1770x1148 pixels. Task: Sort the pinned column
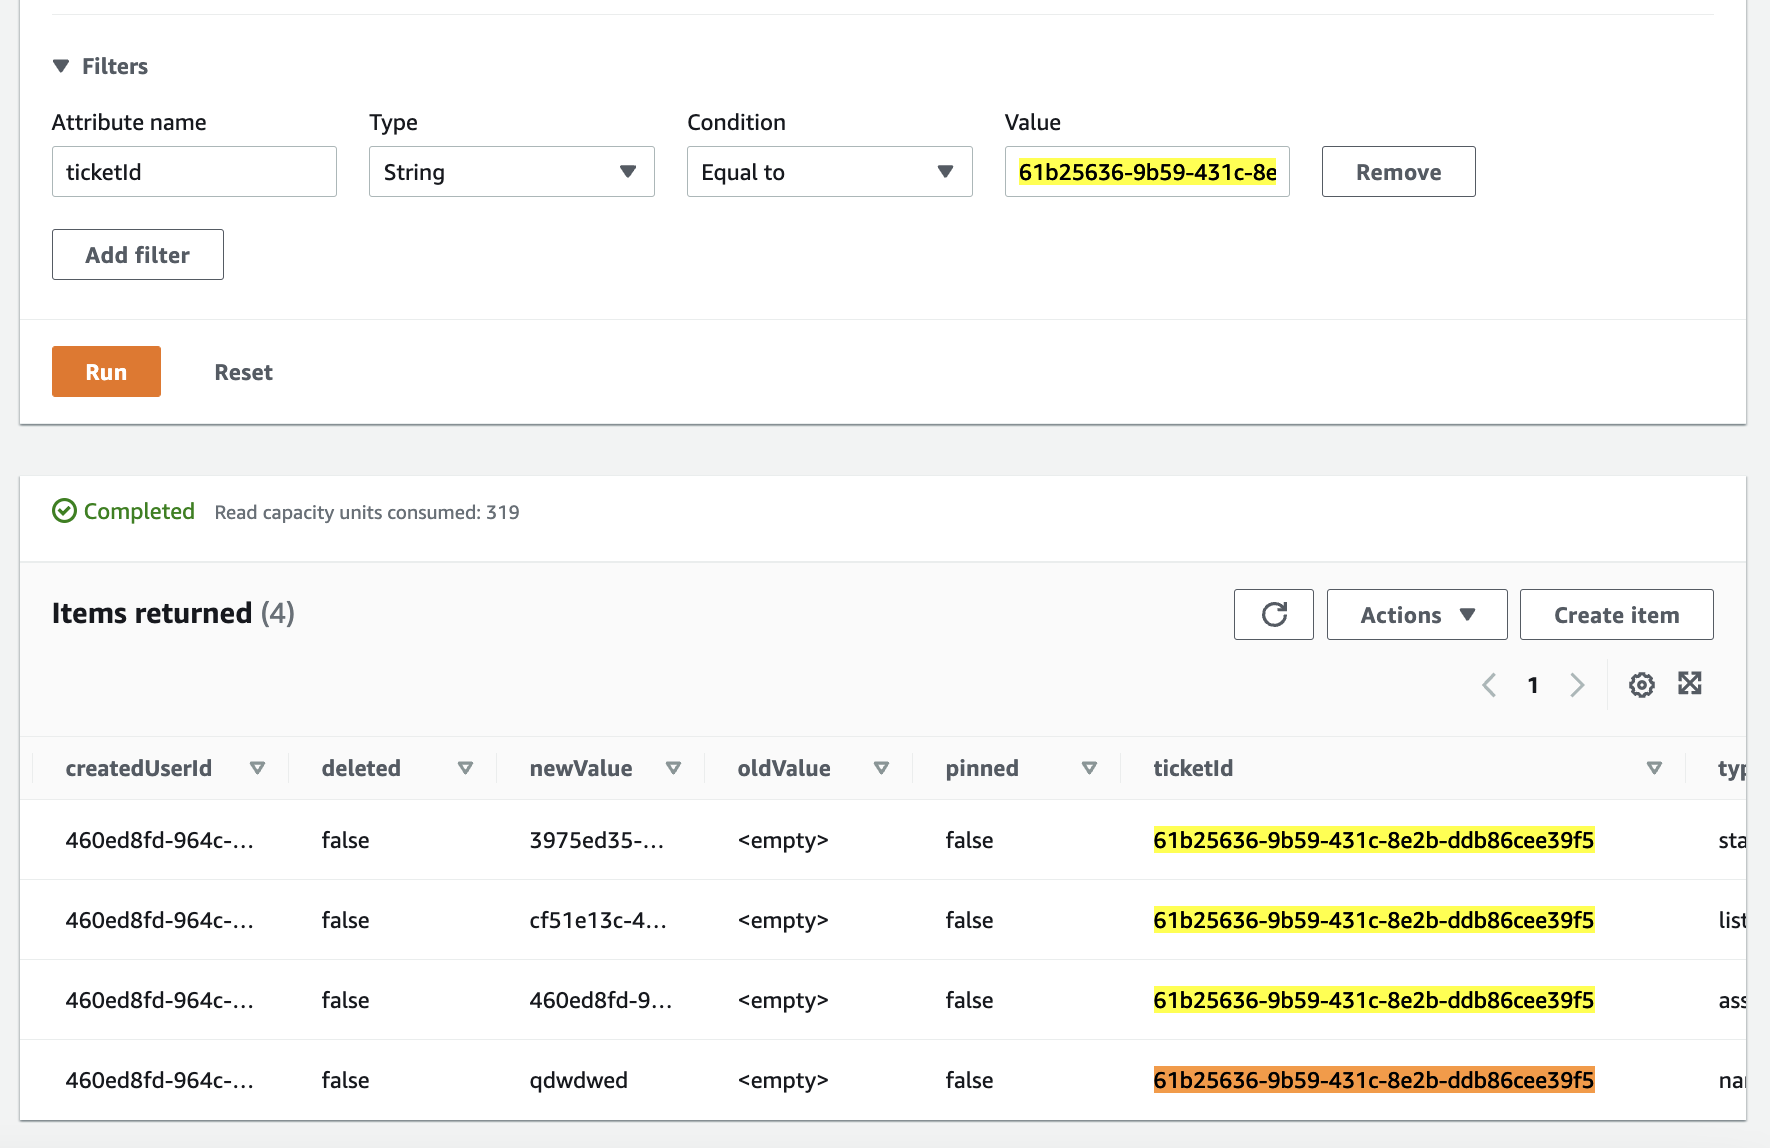[1089, 768]
